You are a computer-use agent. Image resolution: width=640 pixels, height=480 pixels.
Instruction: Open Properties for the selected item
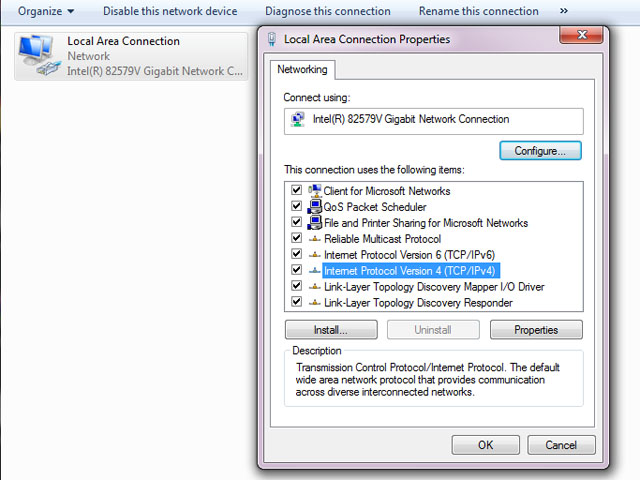tap(536, 330)
